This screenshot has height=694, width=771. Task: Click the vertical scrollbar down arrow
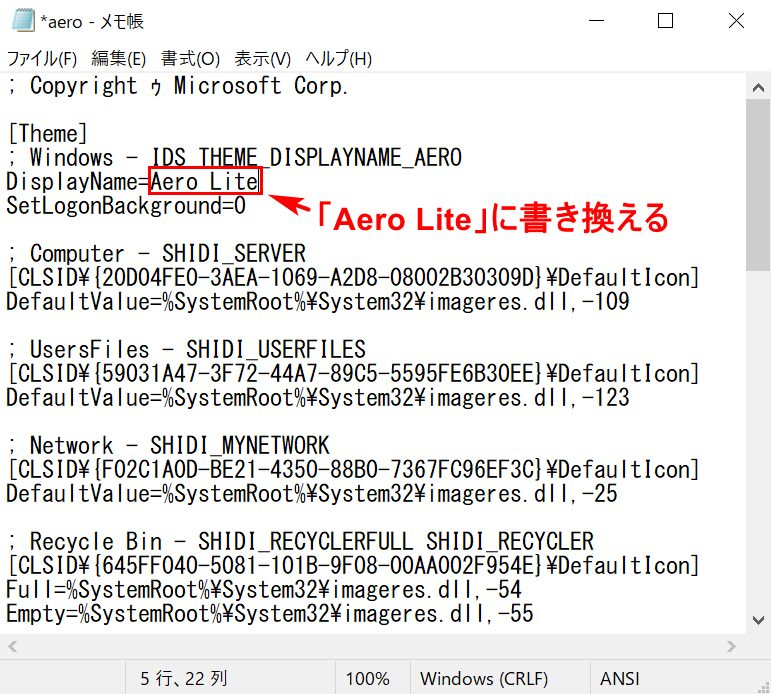tap(758, 620)
